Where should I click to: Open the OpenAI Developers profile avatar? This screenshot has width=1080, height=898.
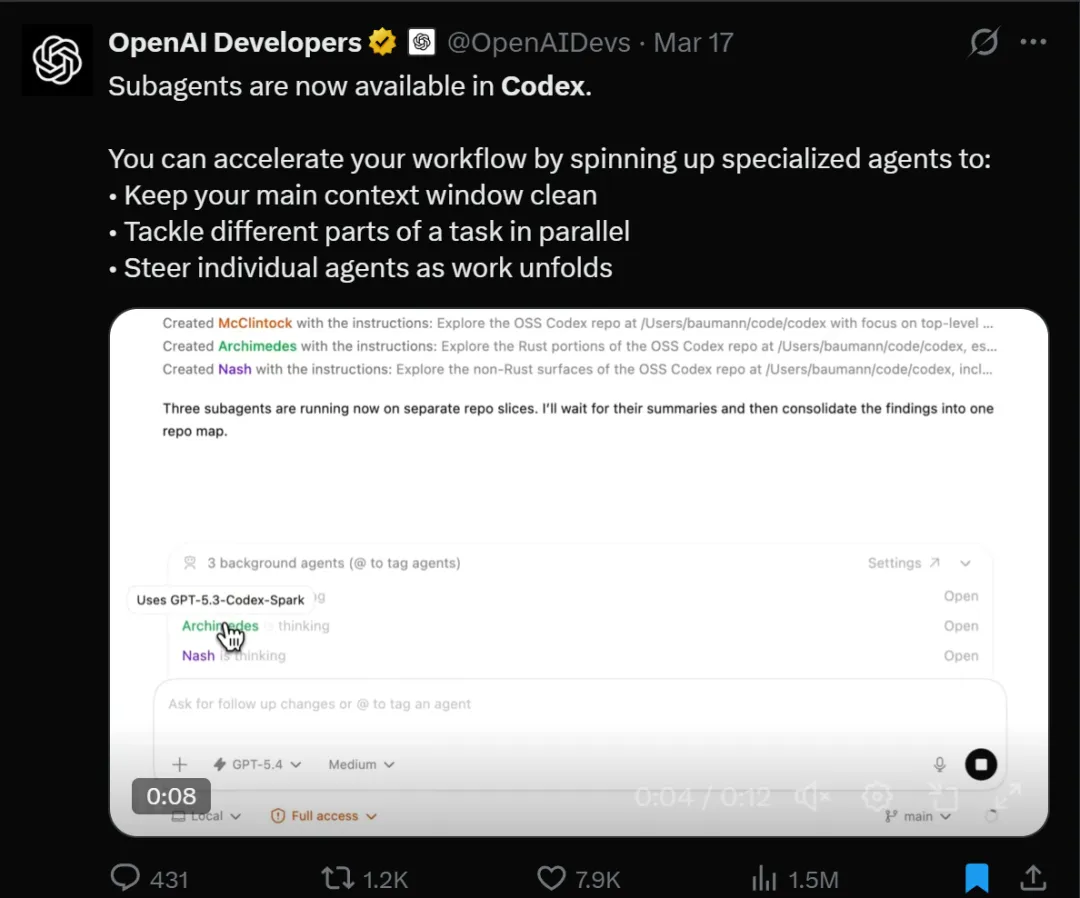(x=57, y=60)
